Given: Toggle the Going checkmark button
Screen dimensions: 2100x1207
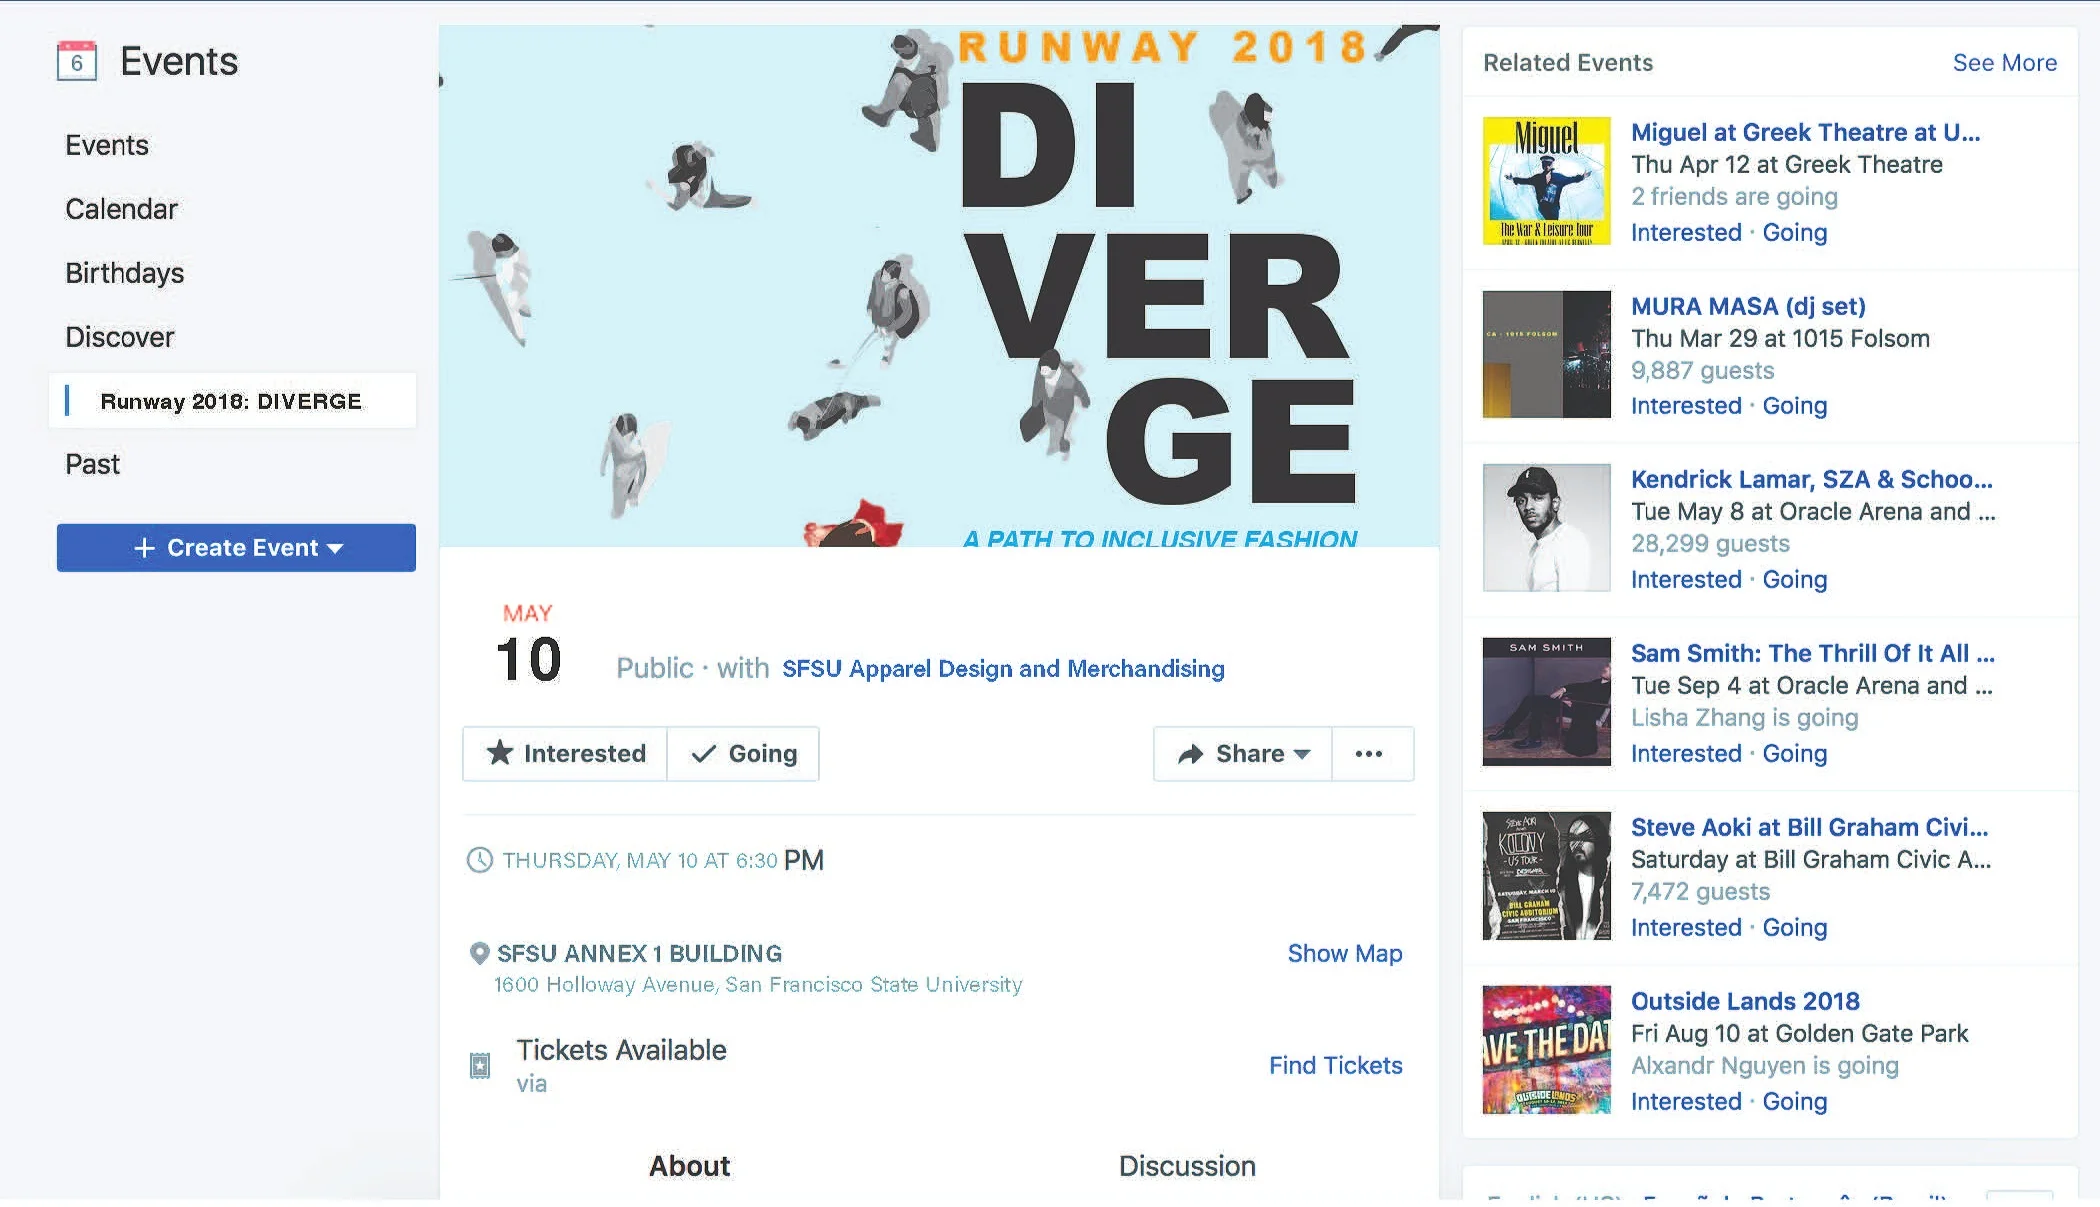Looking at the screenshot, I should 743,754.
